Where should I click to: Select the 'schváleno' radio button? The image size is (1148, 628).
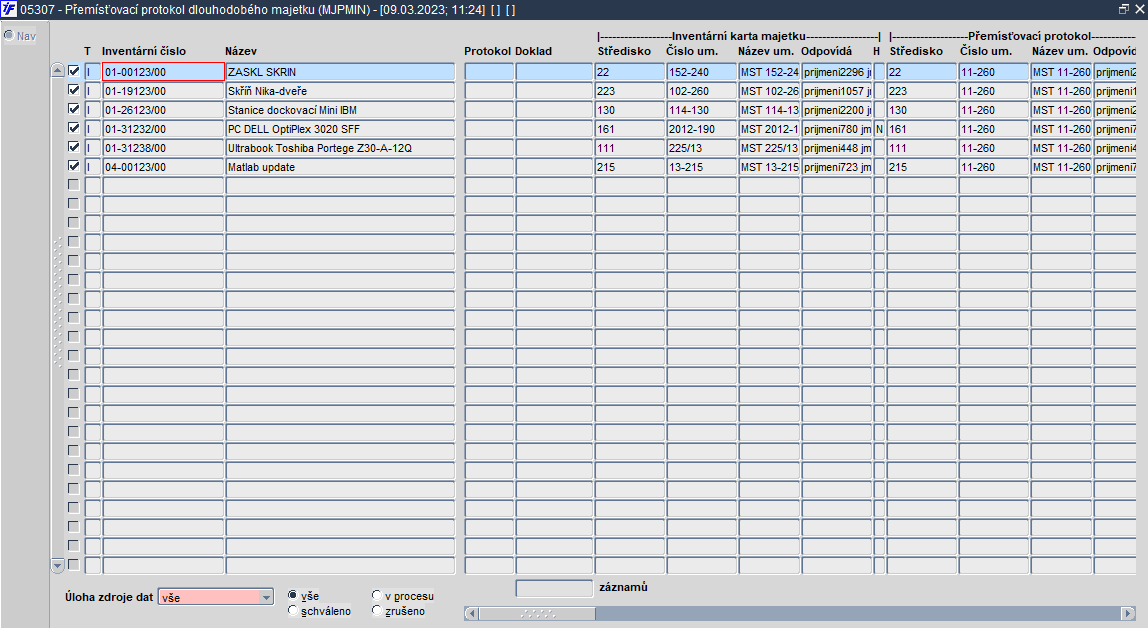click(293, 610)
